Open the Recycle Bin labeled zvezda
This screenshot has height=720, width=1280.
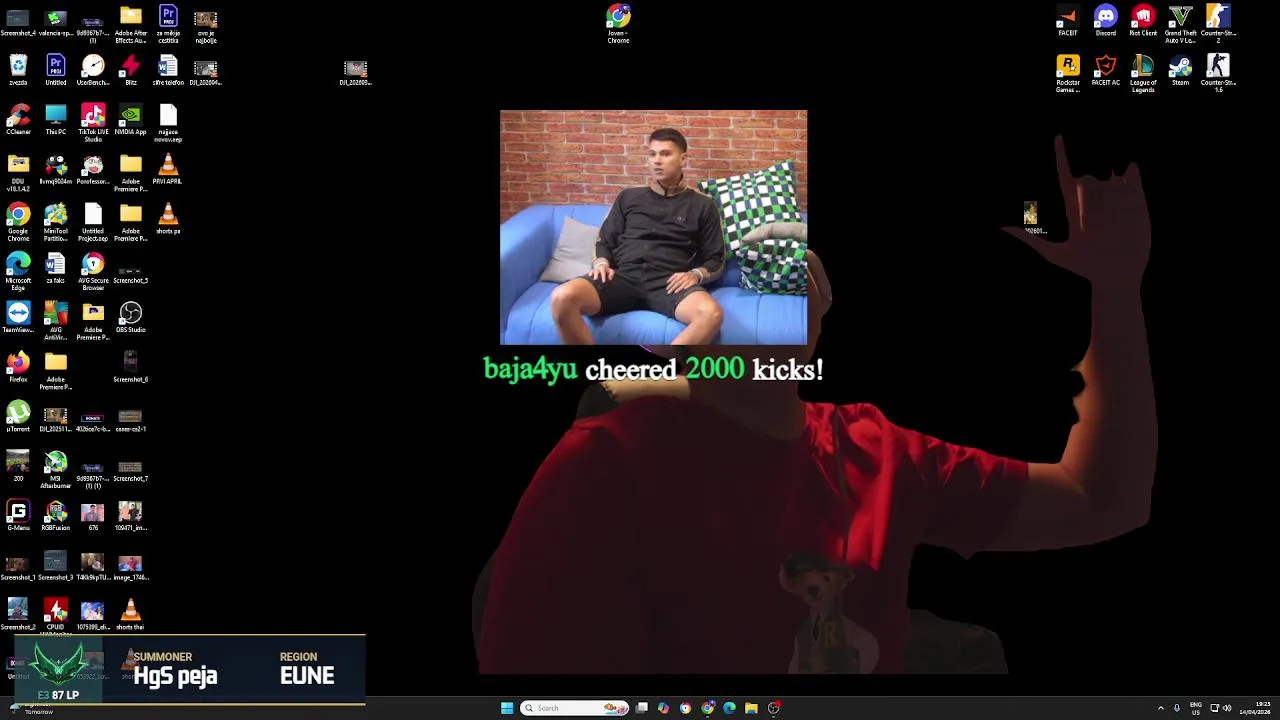coord(18,70)
